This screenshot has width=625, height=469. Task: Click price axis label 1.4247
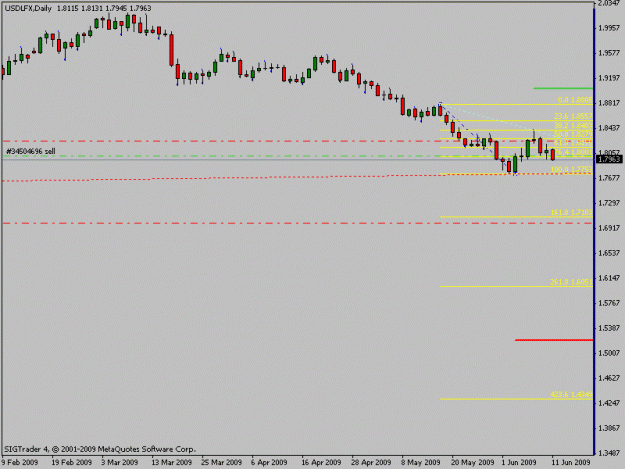(x=610, y=403)
